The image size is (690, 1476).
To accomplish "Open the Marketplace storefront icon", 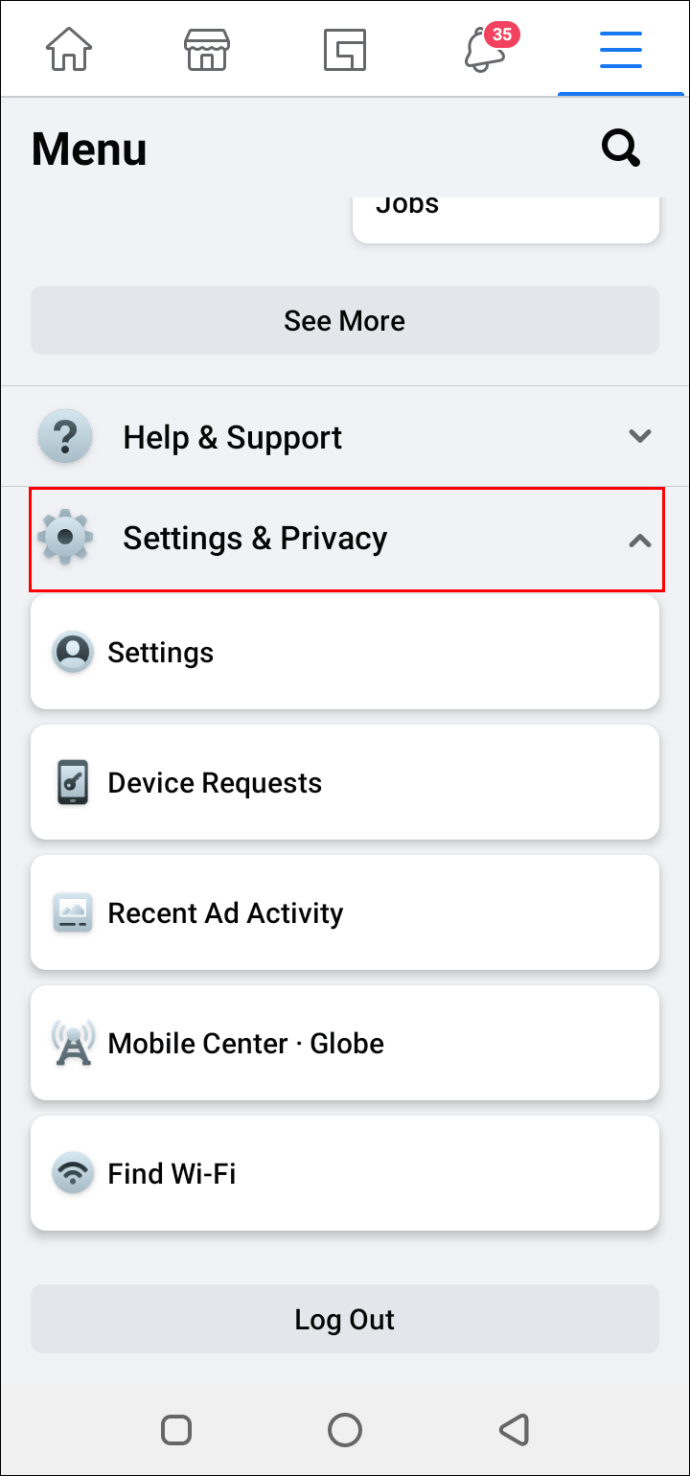I will (207, 48).
